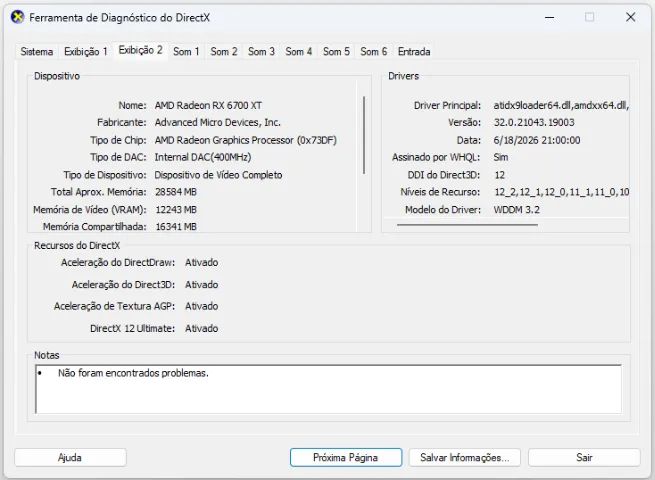Viewport: 655px width, 480px height.
Task: Click the chip type value with 0x73DF
Action: pos(246,140)
